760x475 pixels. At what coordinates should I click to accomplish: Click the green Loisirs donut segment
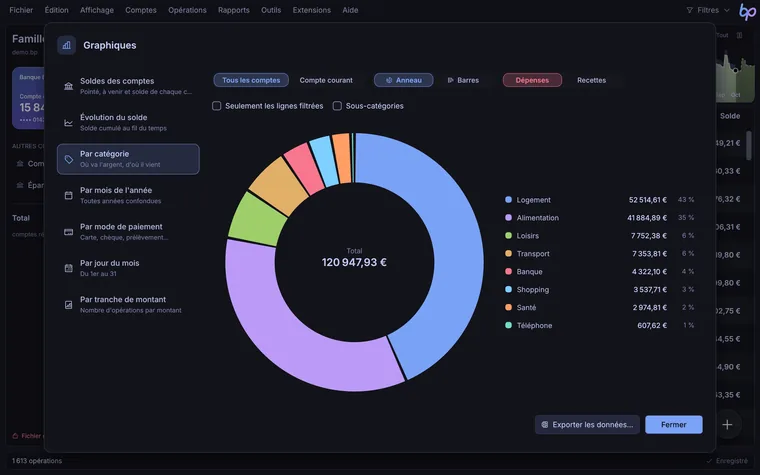tap(256, 221)
